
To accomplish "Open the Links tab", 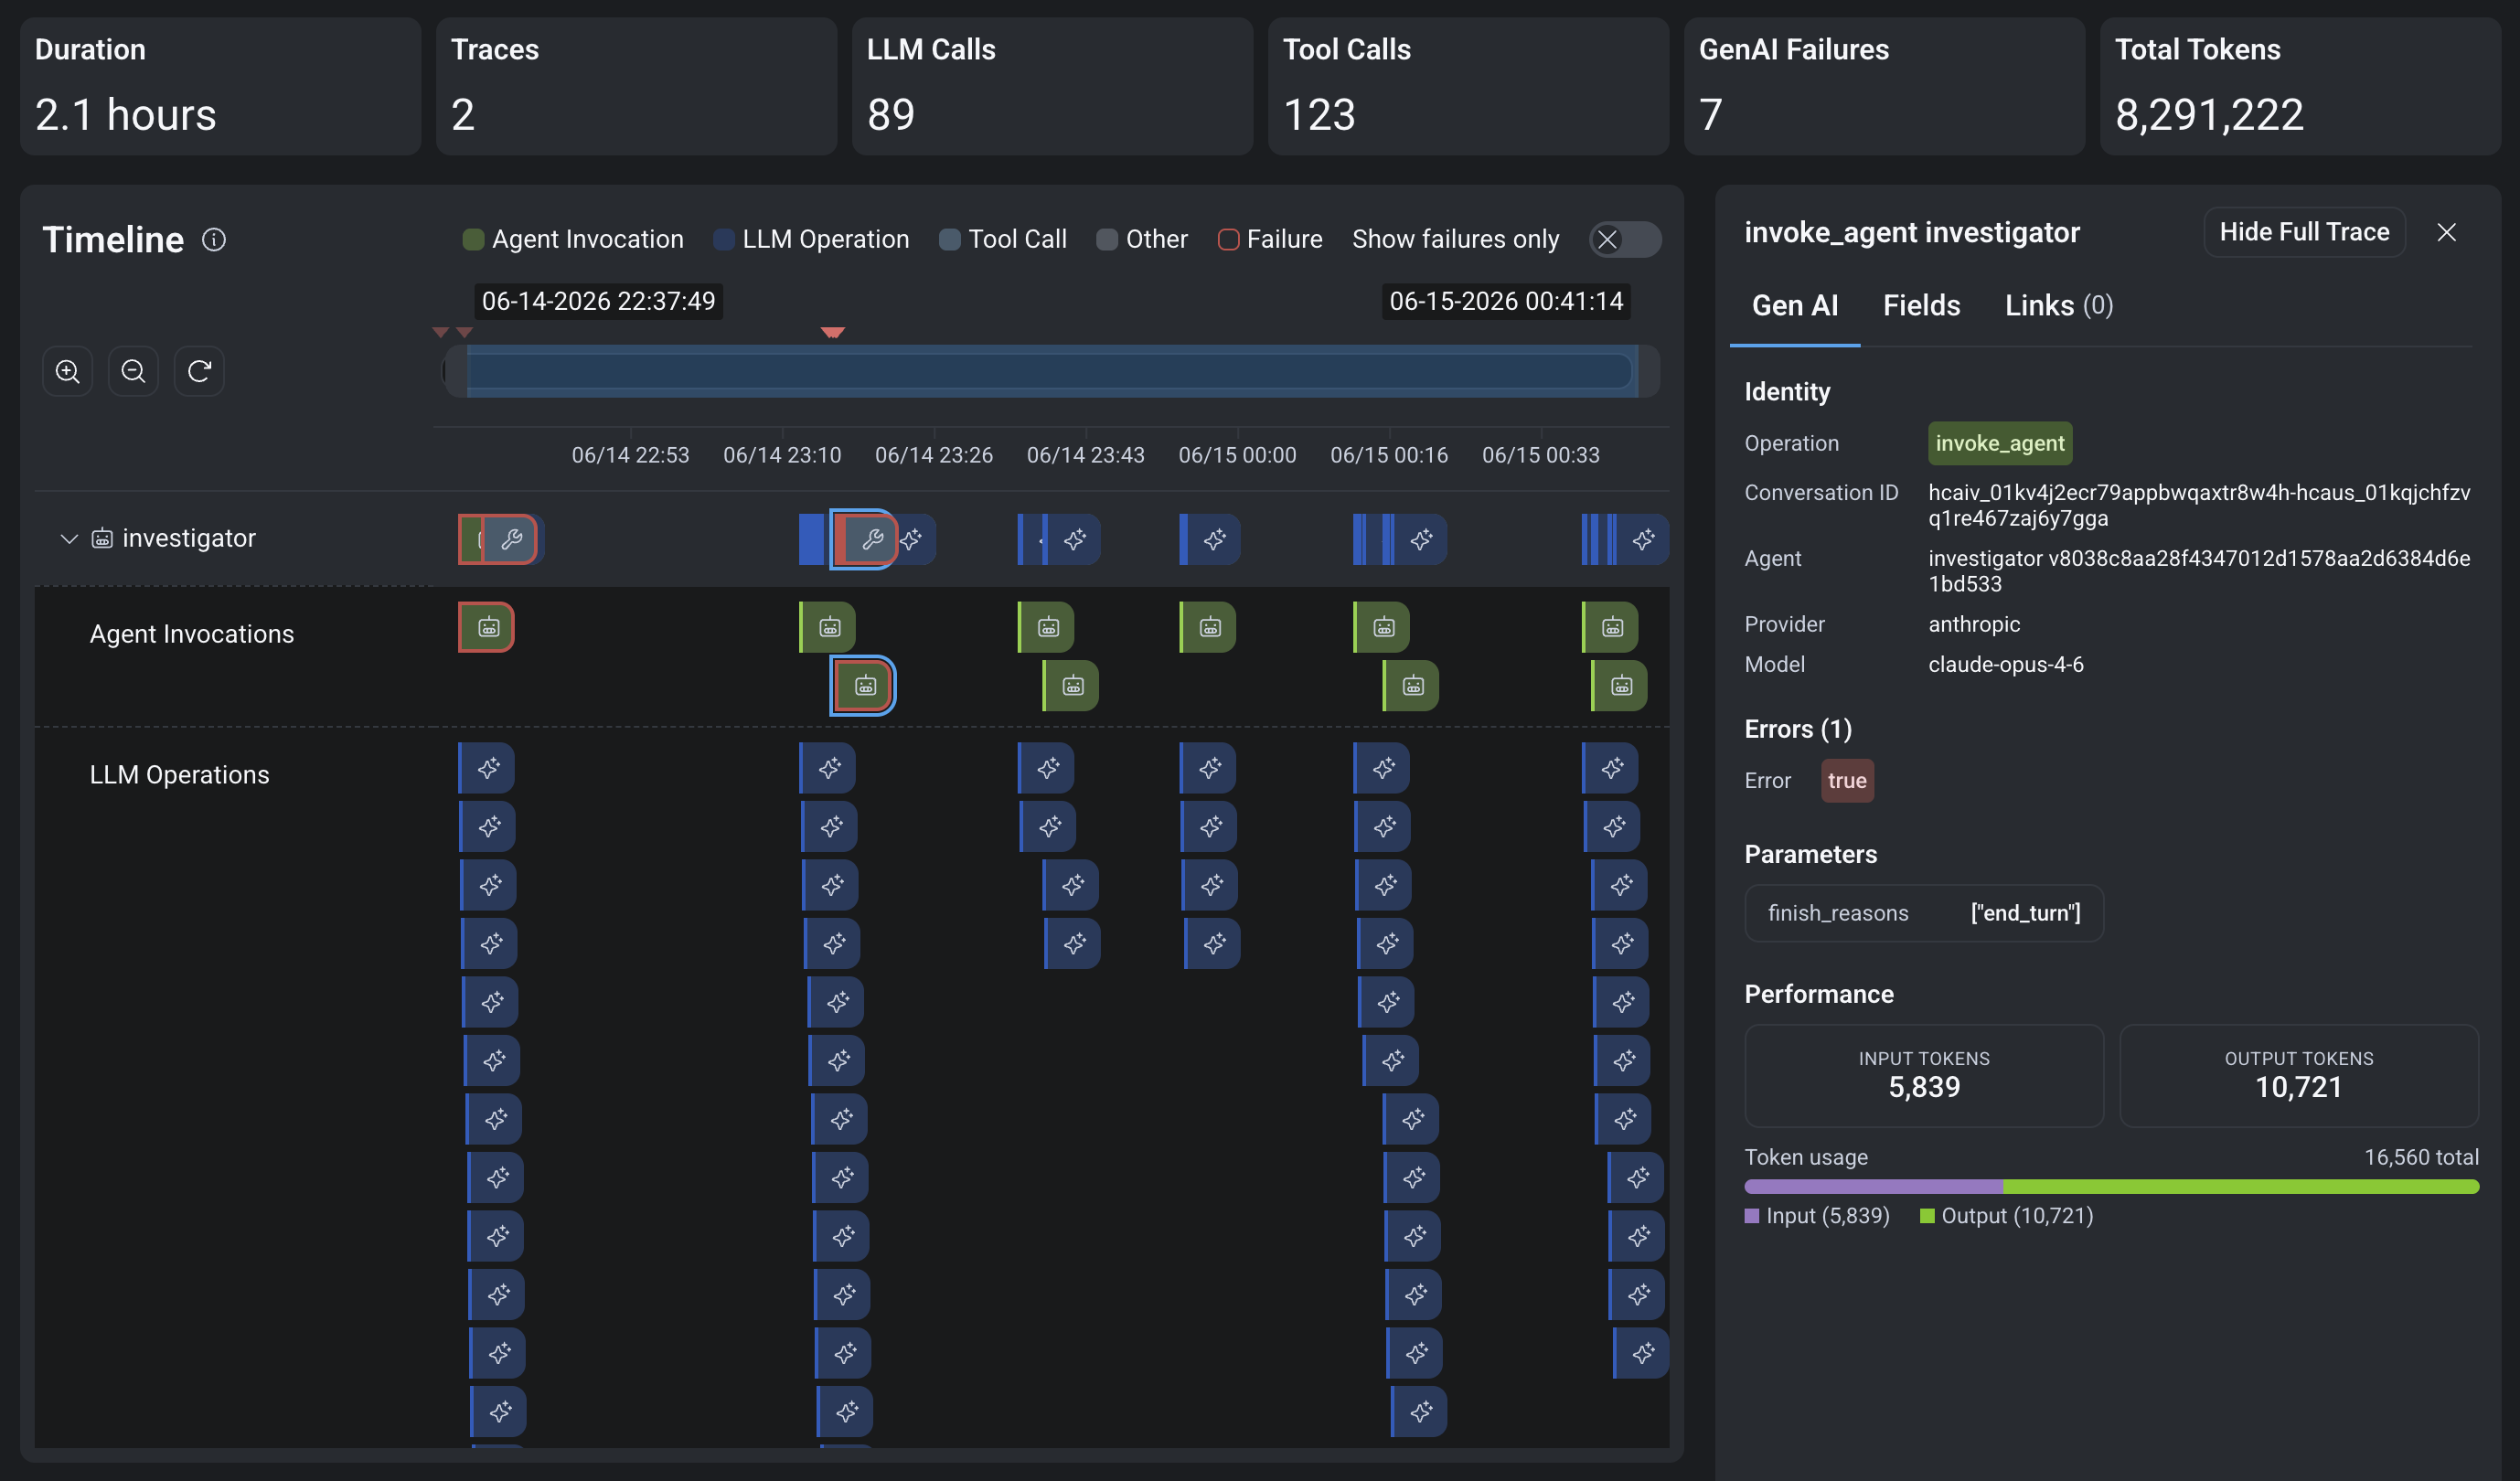I will click(x=2058, y=306).
